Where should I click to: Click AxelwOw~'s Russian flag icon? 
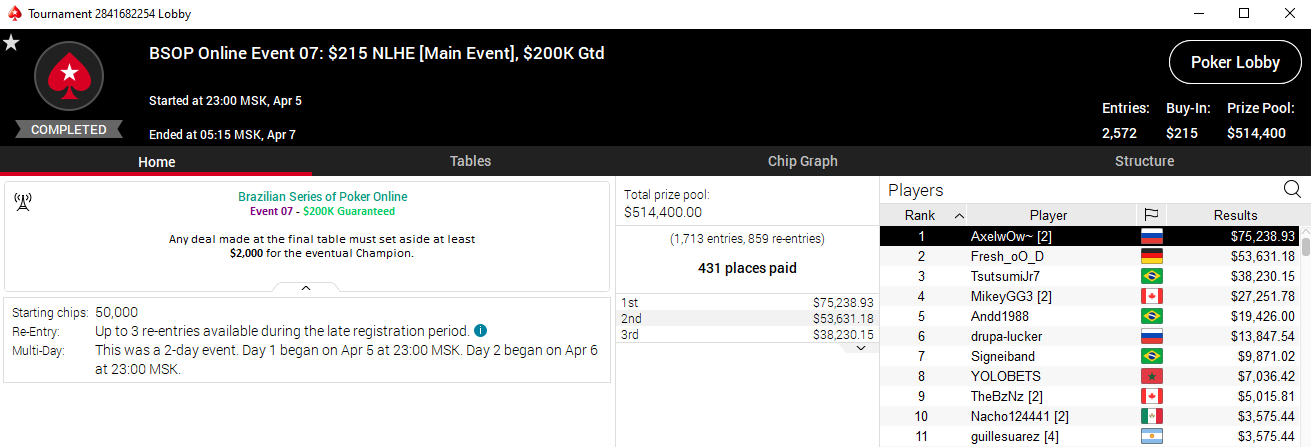pos(1152,237)
